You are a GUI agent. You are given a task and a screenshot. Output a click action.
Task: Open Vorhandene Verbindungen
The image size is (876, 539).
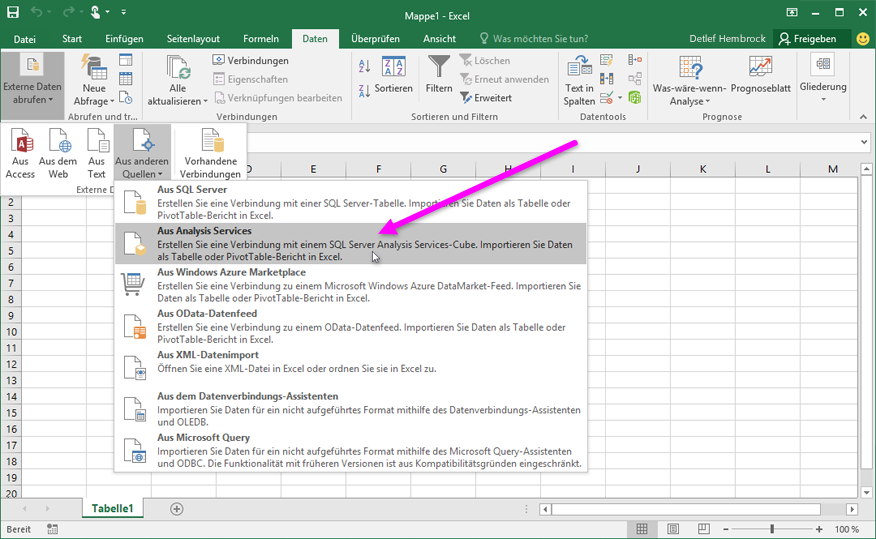tap(210, 153)
